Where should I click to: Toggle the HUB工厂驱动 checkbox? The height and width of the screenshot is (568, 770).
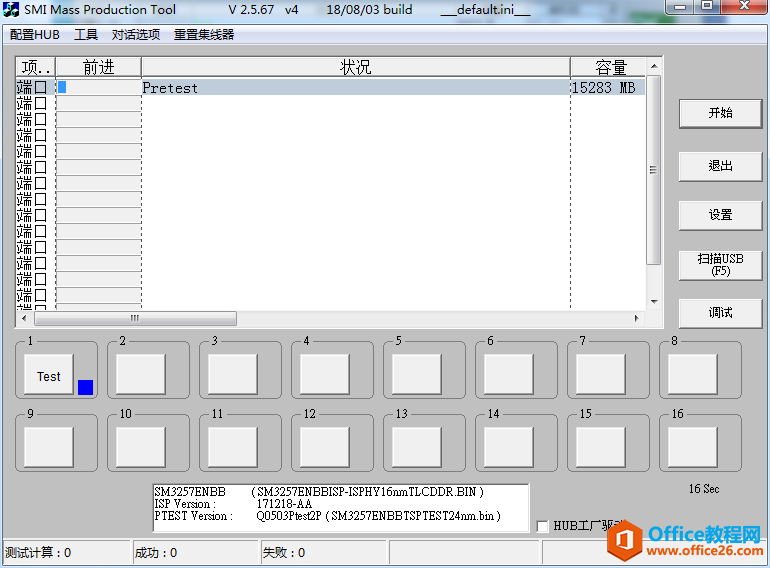click(543, 526)
